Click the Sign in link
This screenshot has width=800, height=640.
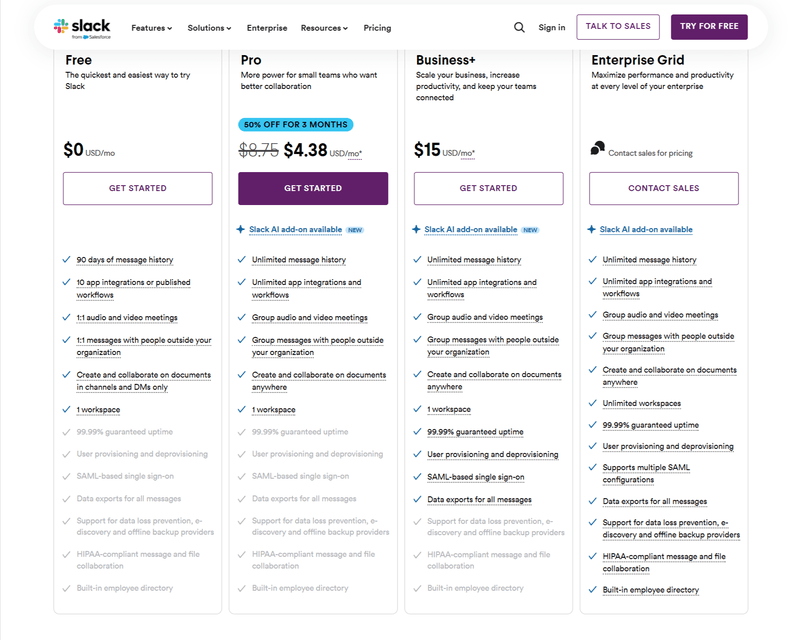(x=551, y=28)
